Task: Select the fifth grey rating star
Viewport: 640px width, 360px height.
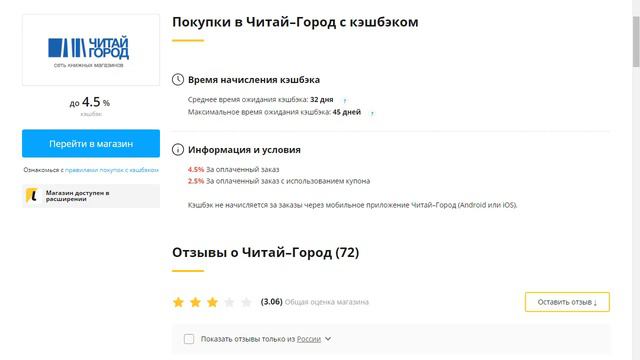Action: pos(246,302)
